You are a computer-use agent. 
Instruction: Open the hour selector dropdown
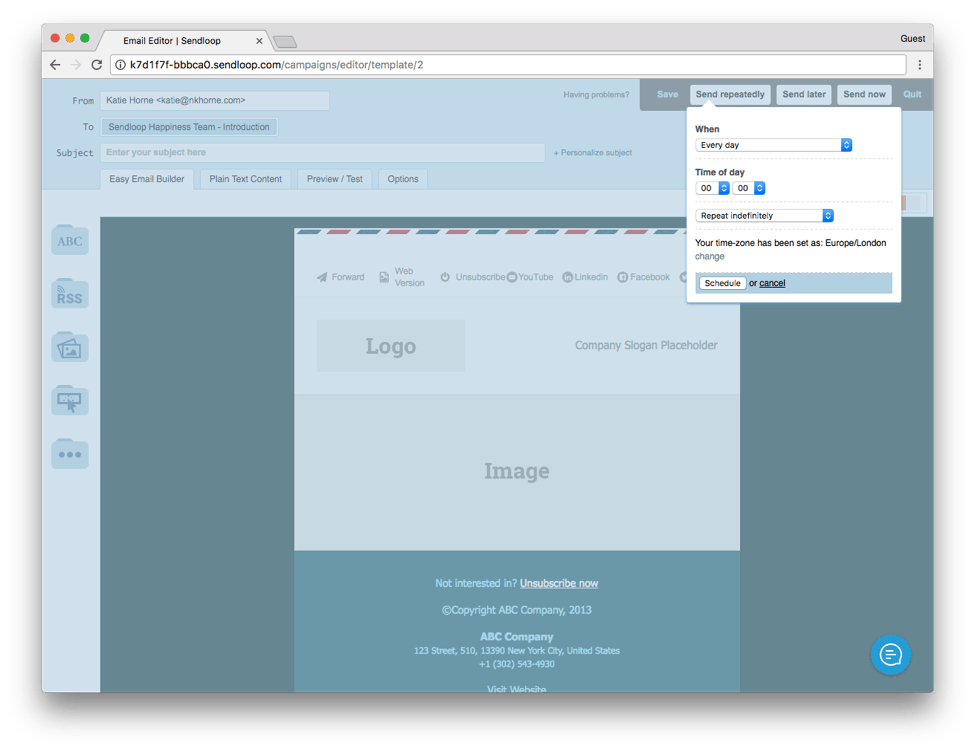pyautogui.click(x=713, y=188)
